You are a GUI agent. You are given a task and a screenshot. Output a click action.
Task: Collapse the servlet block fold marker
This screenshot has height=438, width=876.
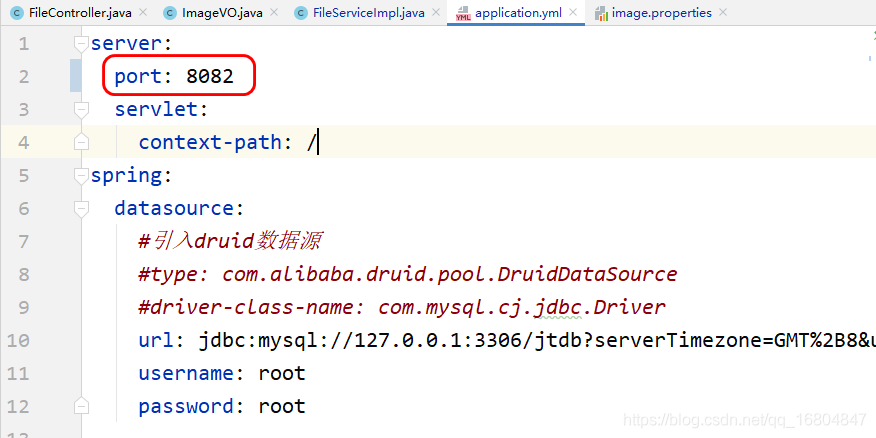pyautogui.click(x=82, y=110)
